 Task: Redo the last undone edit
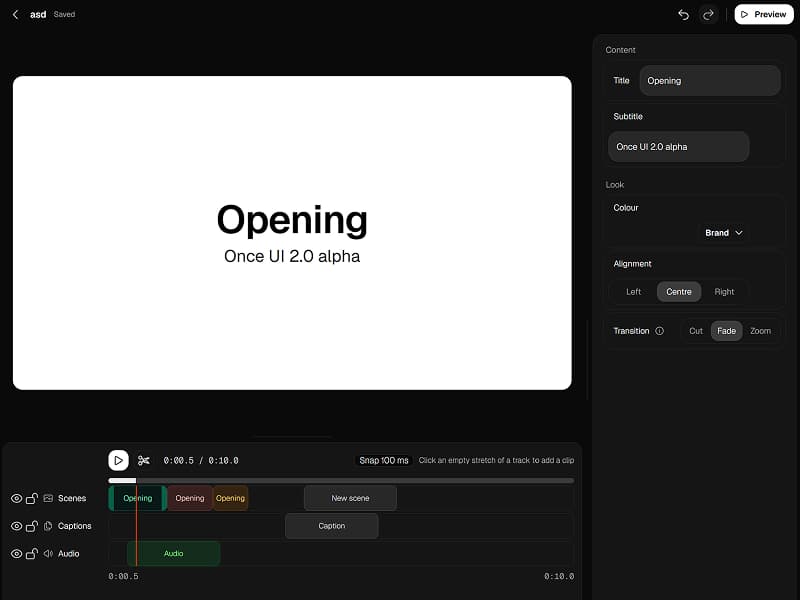[x=708, y=15]
